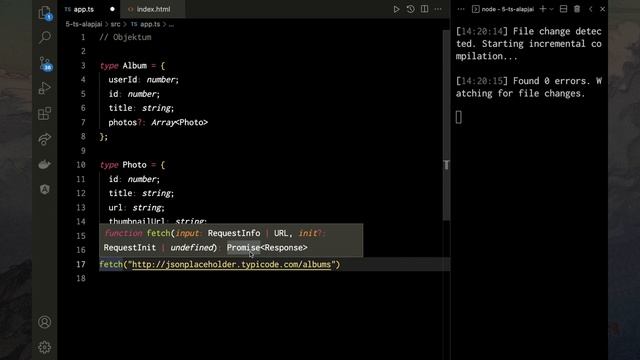
Task: Open the Manage gear icon
Action: point(44,347)
